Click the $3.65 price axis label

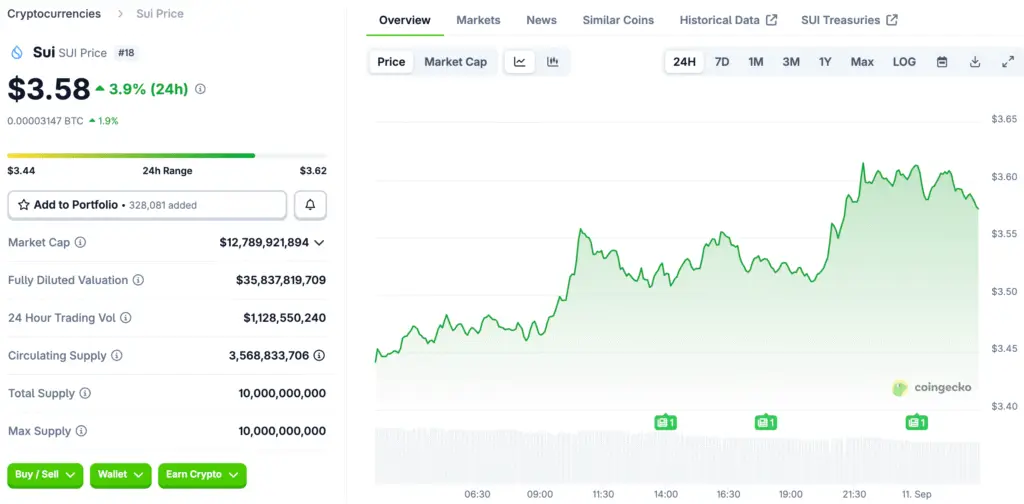(1004, 119)
